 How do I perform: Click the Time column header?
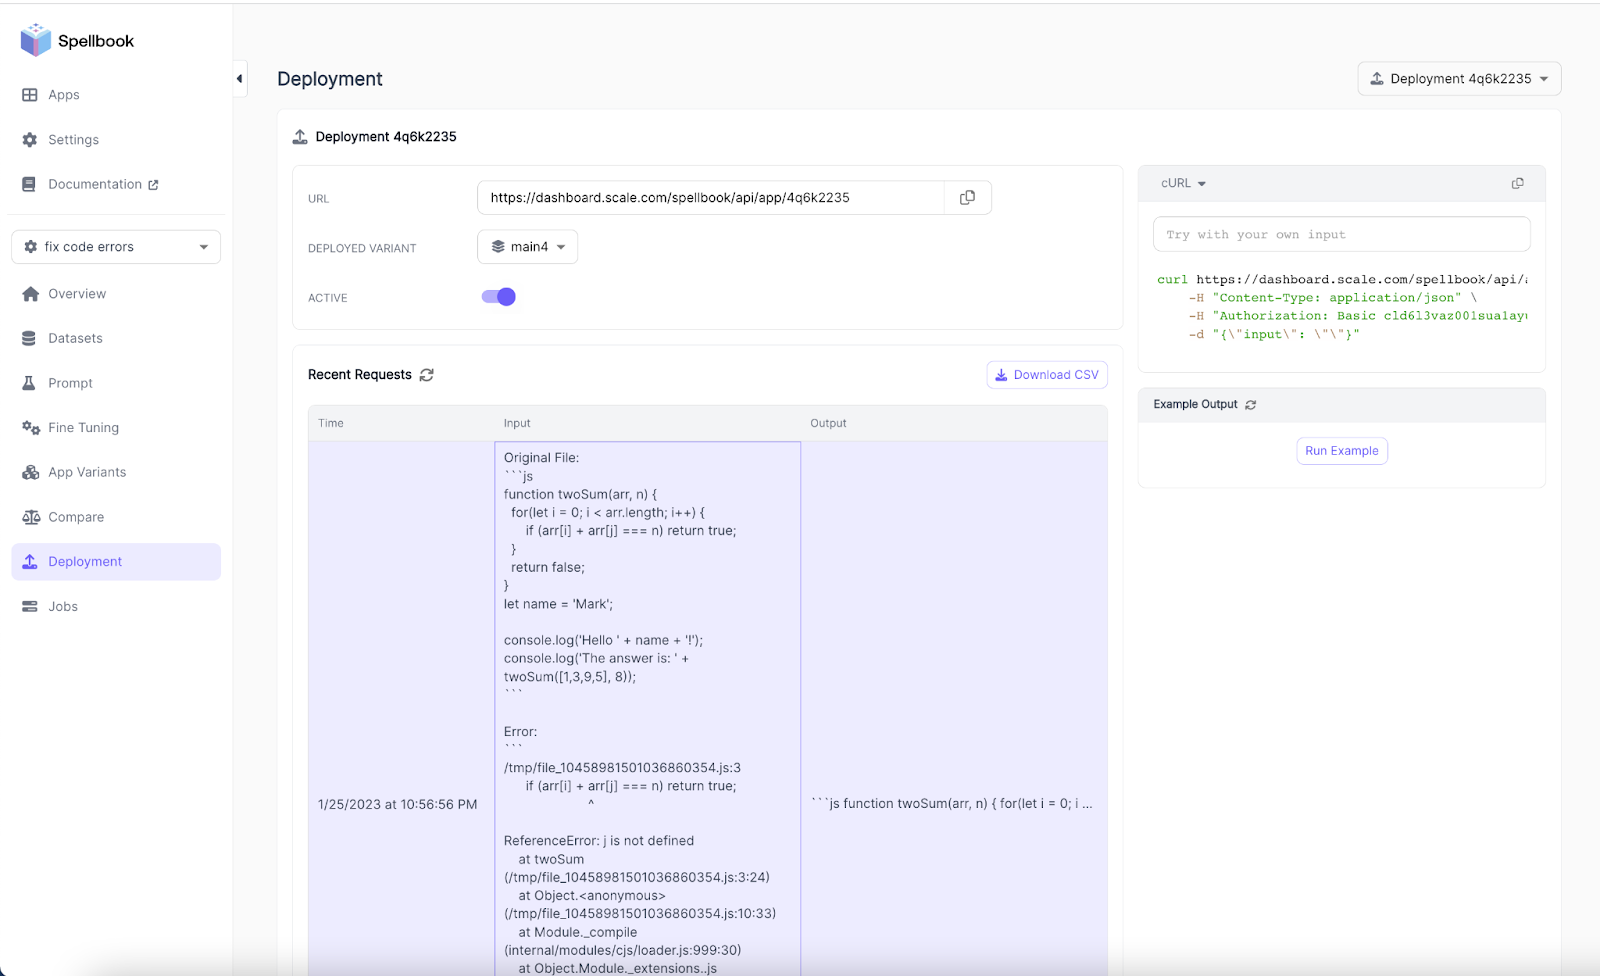pos(331,424)
